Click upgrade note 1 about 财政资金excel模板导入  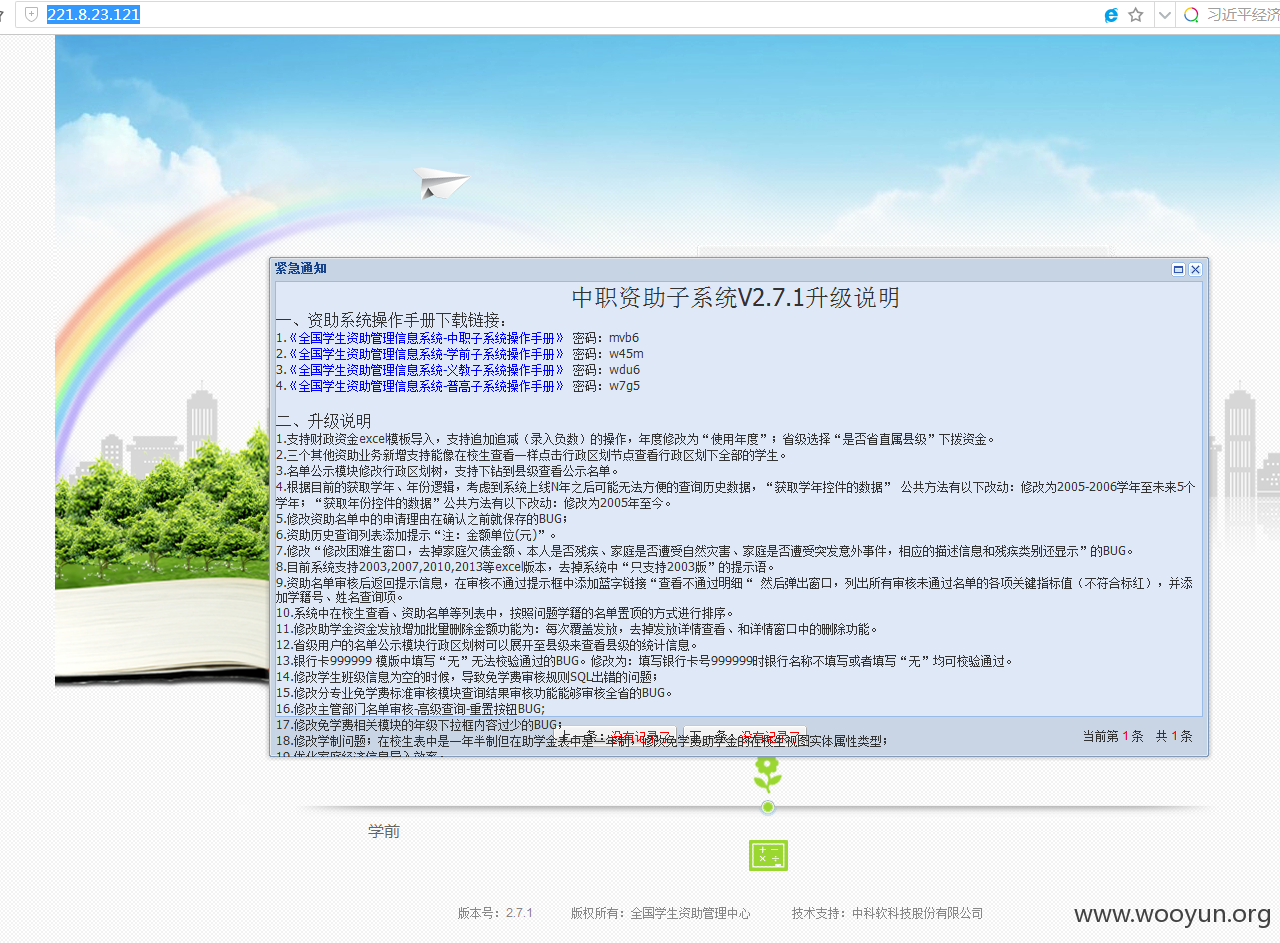pyautogui.click(x=635, y=439)
